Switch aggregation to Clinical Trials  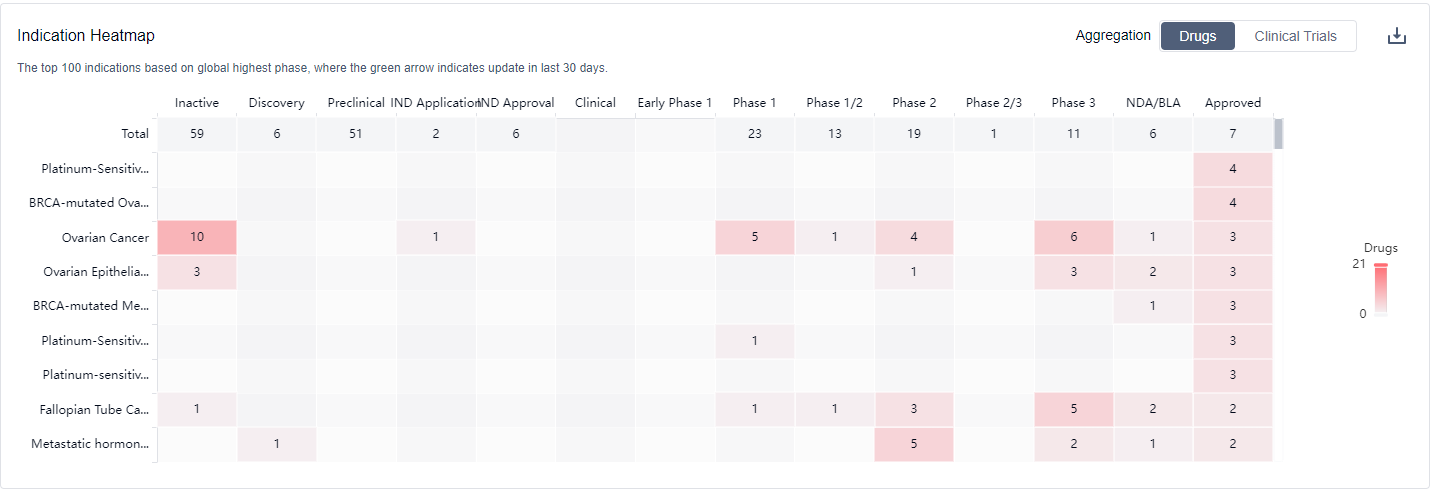pos(1295,36)
